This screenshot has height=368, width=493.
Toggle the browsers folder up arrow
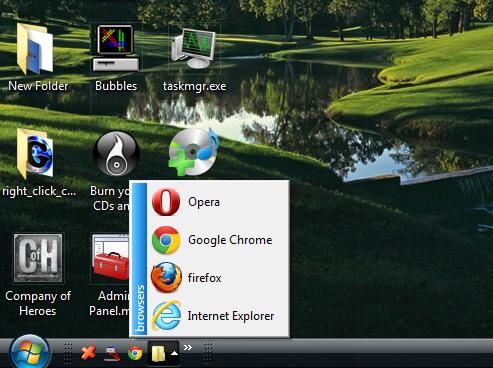pyautogui.click(x=174, y=353)
